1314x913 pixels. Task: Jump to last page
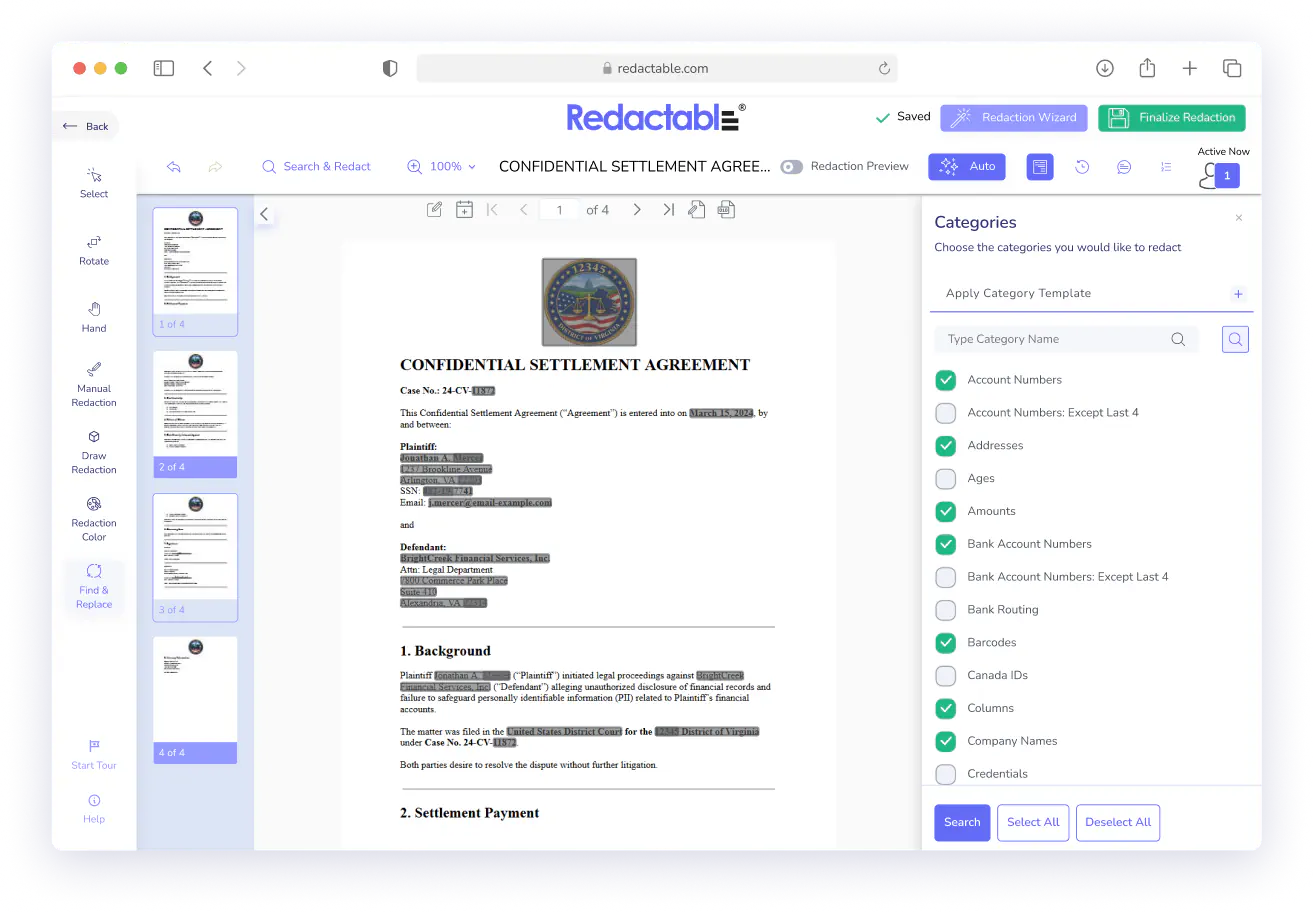click(x=668, y=210)
